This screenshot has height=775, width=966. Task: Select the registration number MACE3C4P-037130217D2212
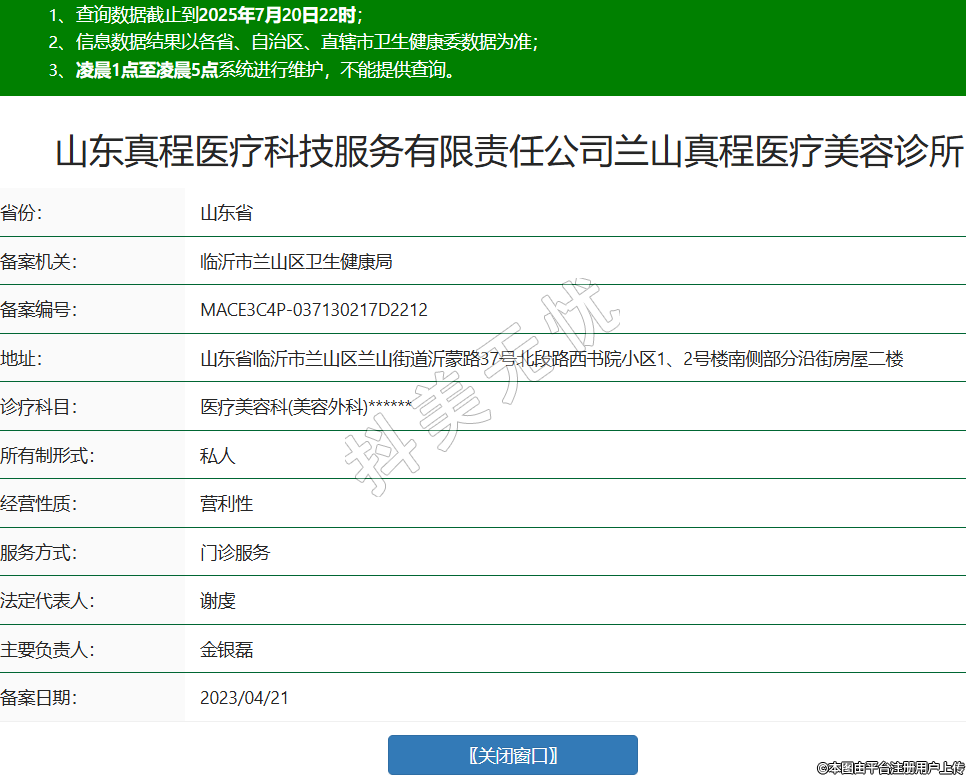click(314, 310)
